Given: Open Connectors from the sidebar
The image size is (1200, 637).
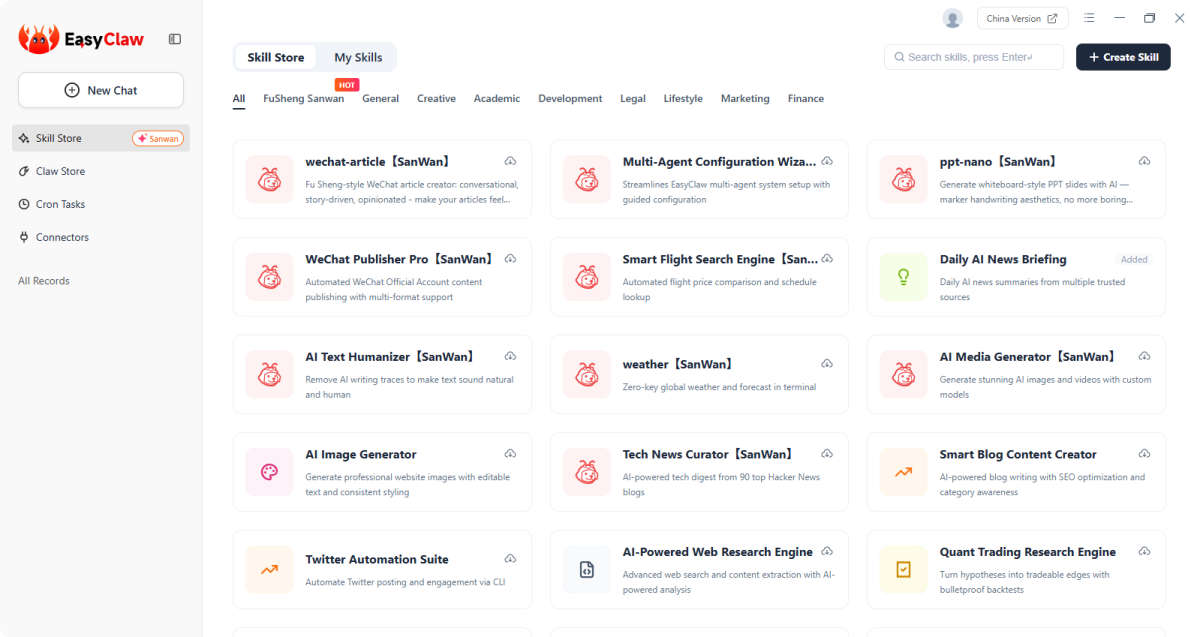Looking at the screenshot, I should pos(62,237).
